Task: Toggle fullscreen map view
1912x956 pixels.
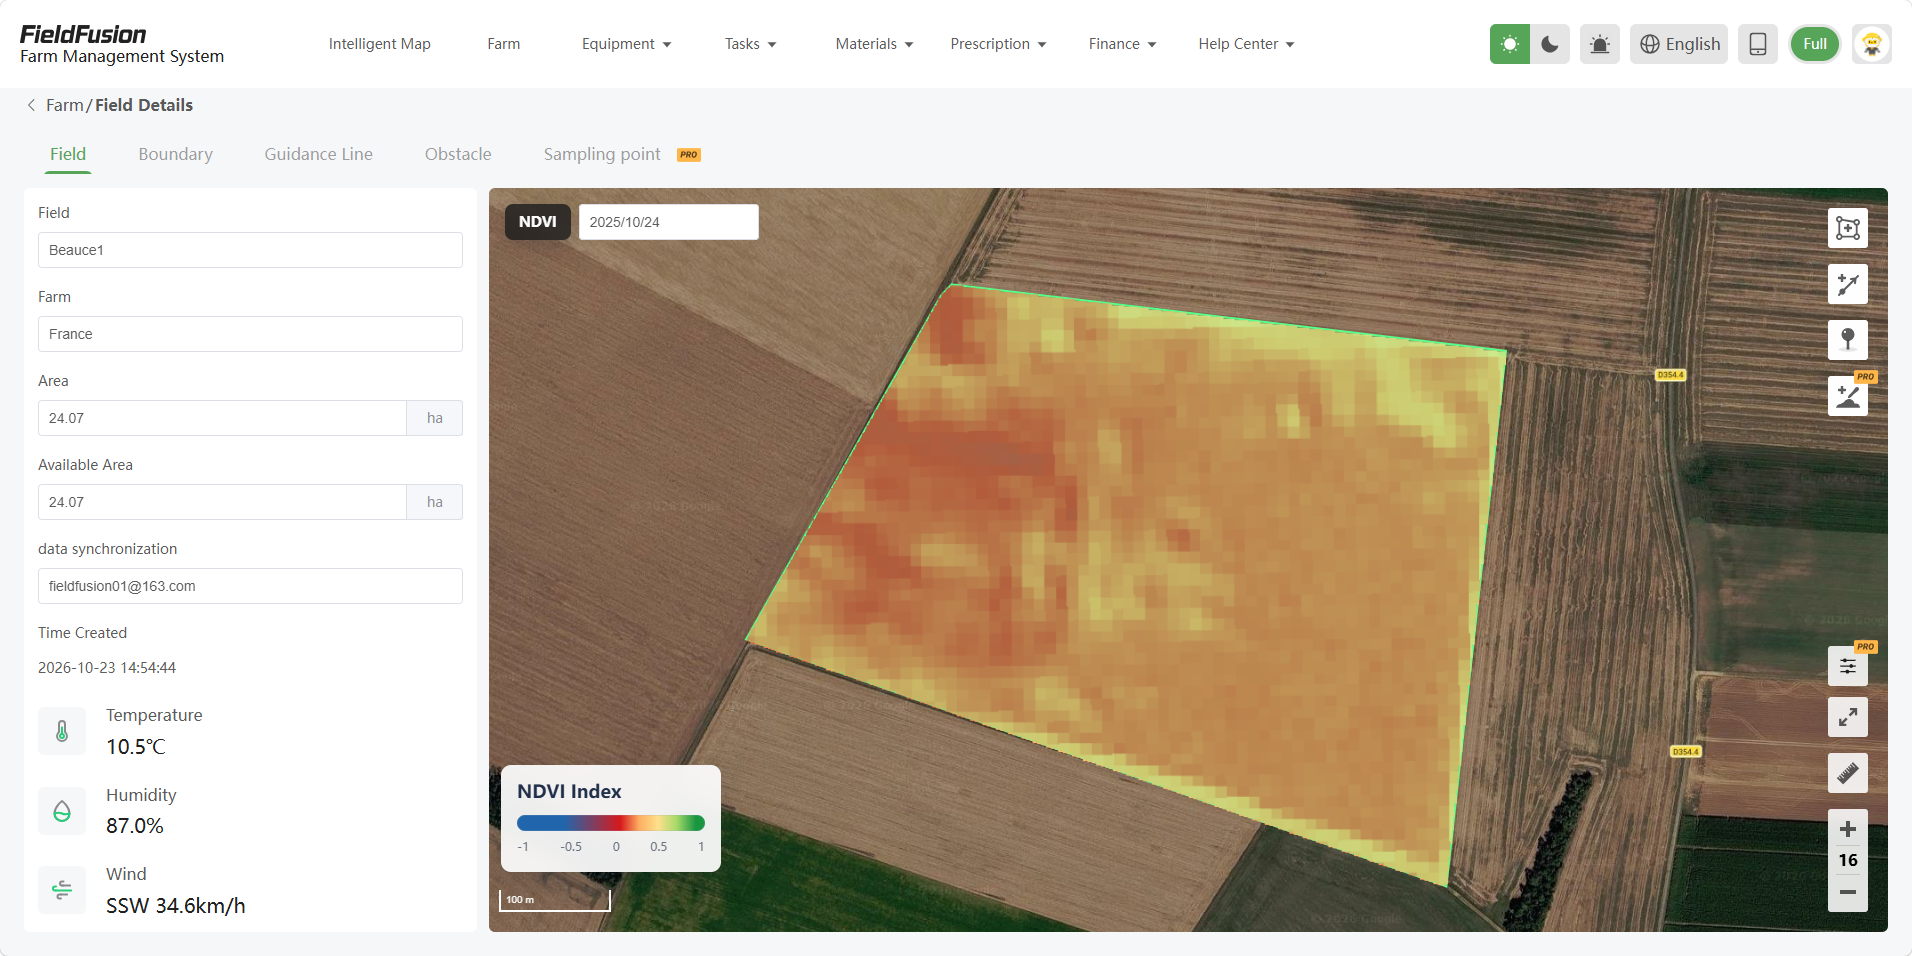Action: coord(1847,717)
